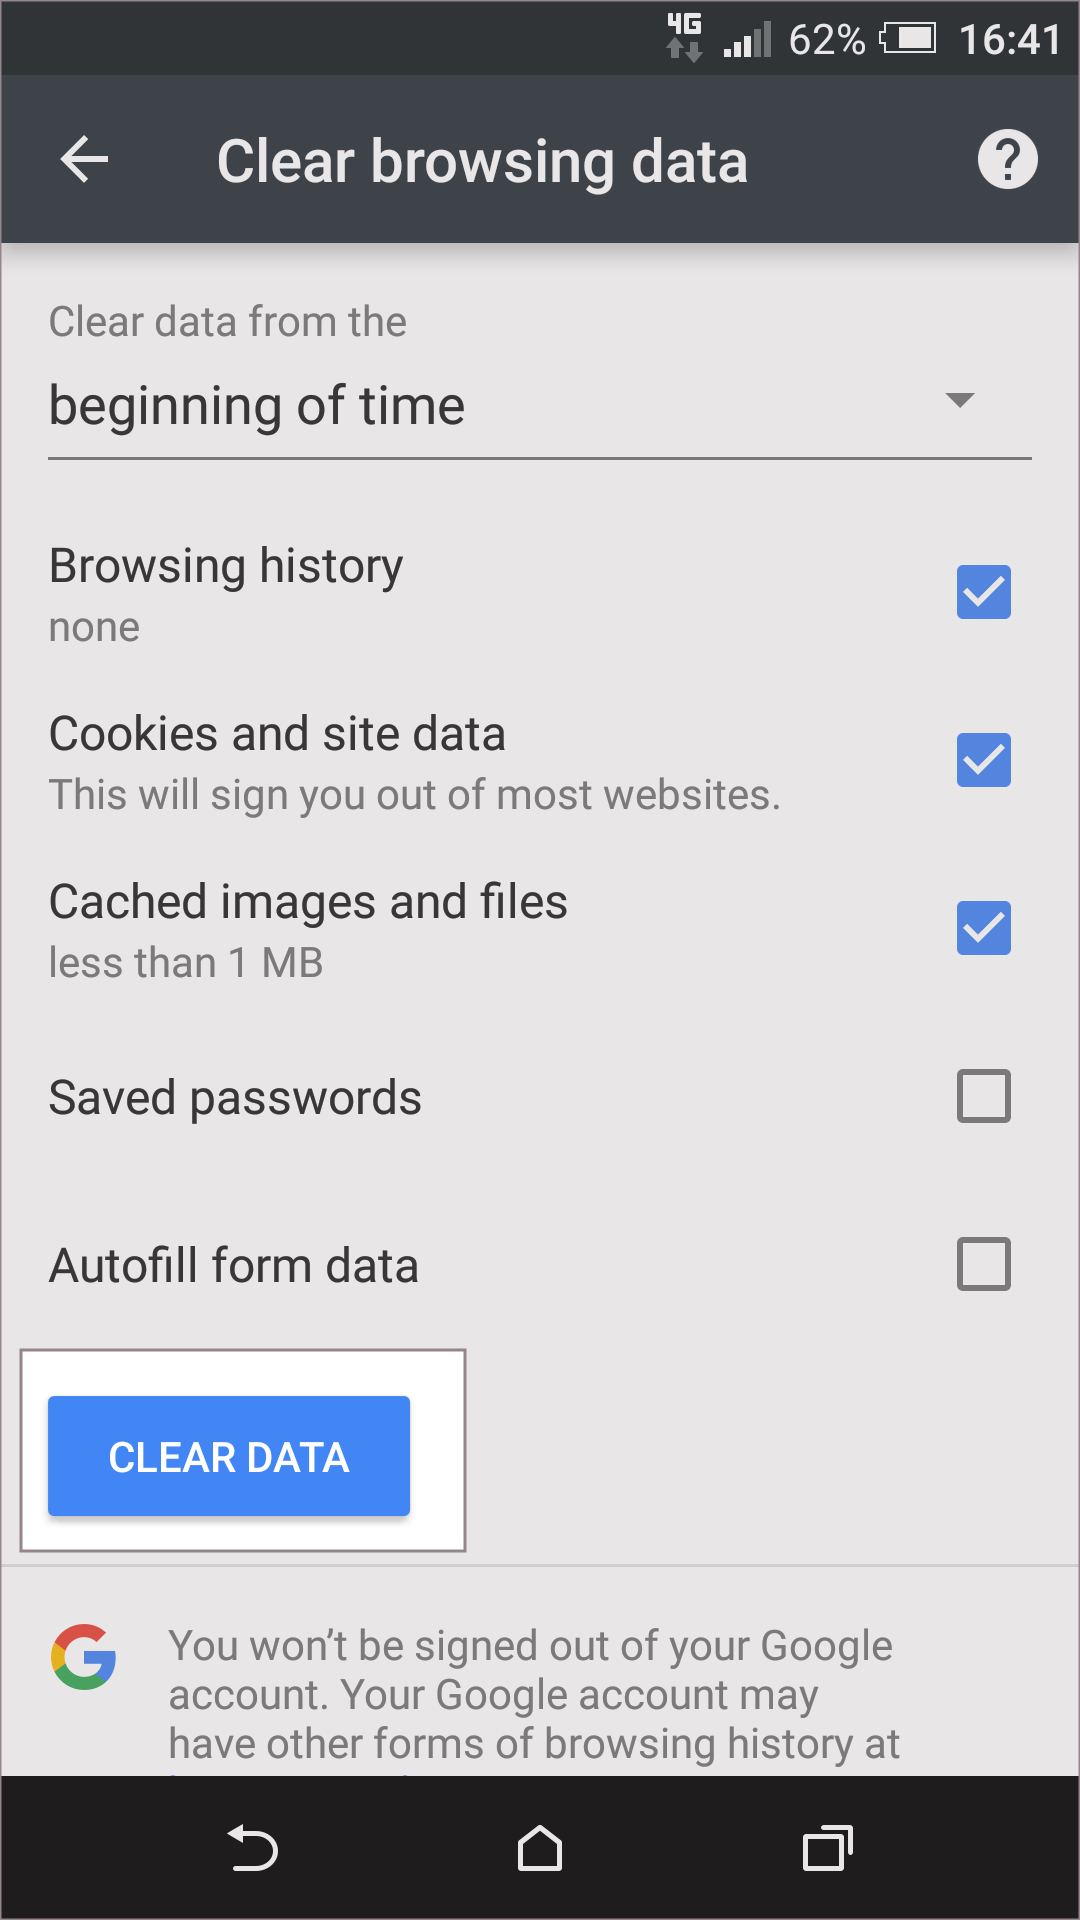Open the help question mark icon
The image size is (1080, 1920).
(1007, 160)
